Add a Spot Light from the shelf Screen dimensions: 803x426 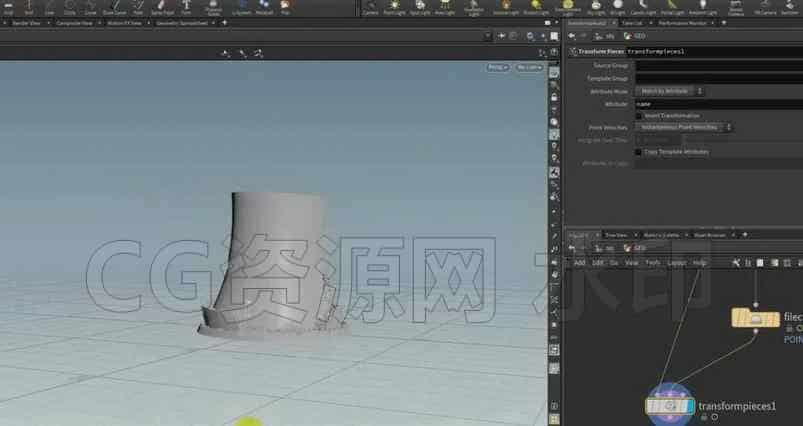420,7
